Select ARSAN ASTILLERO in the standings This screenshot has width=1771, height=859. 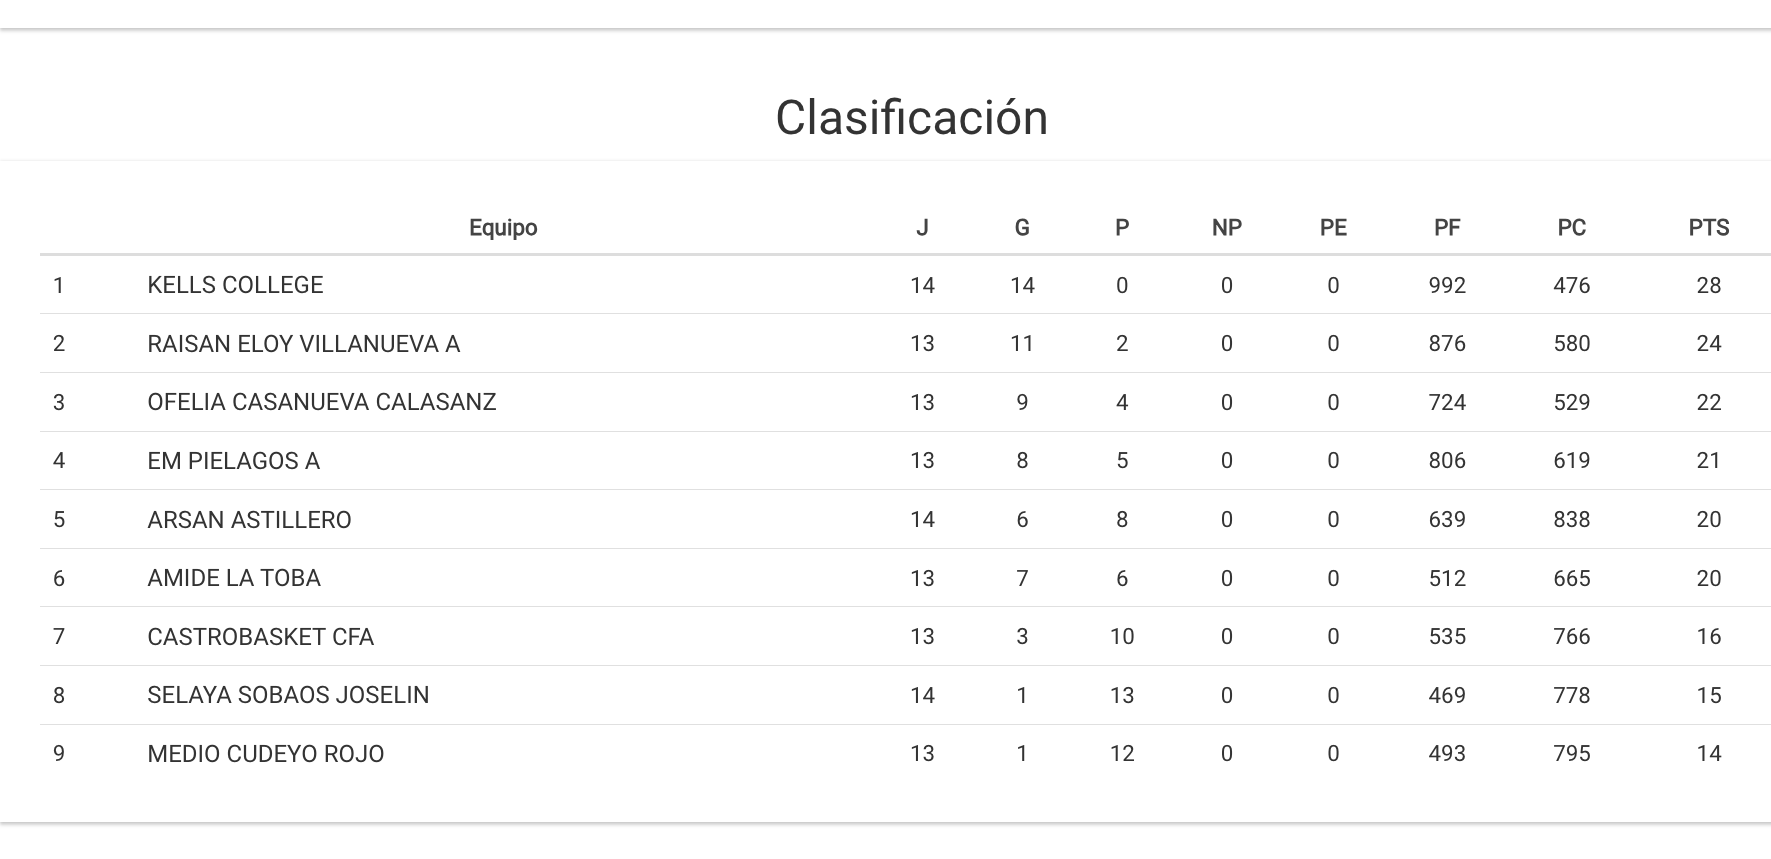point(249,520)
